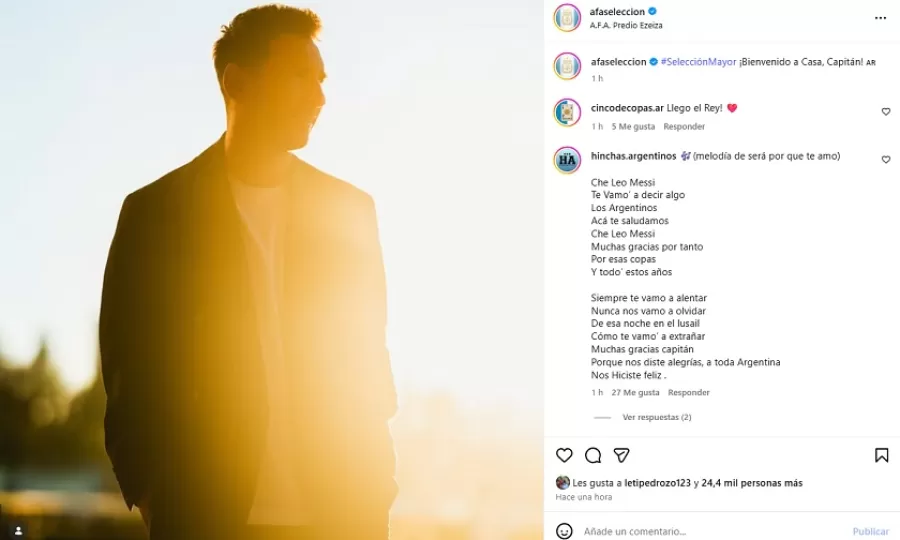Expand Ver respuestas (2) replies

tap(657, 417)
